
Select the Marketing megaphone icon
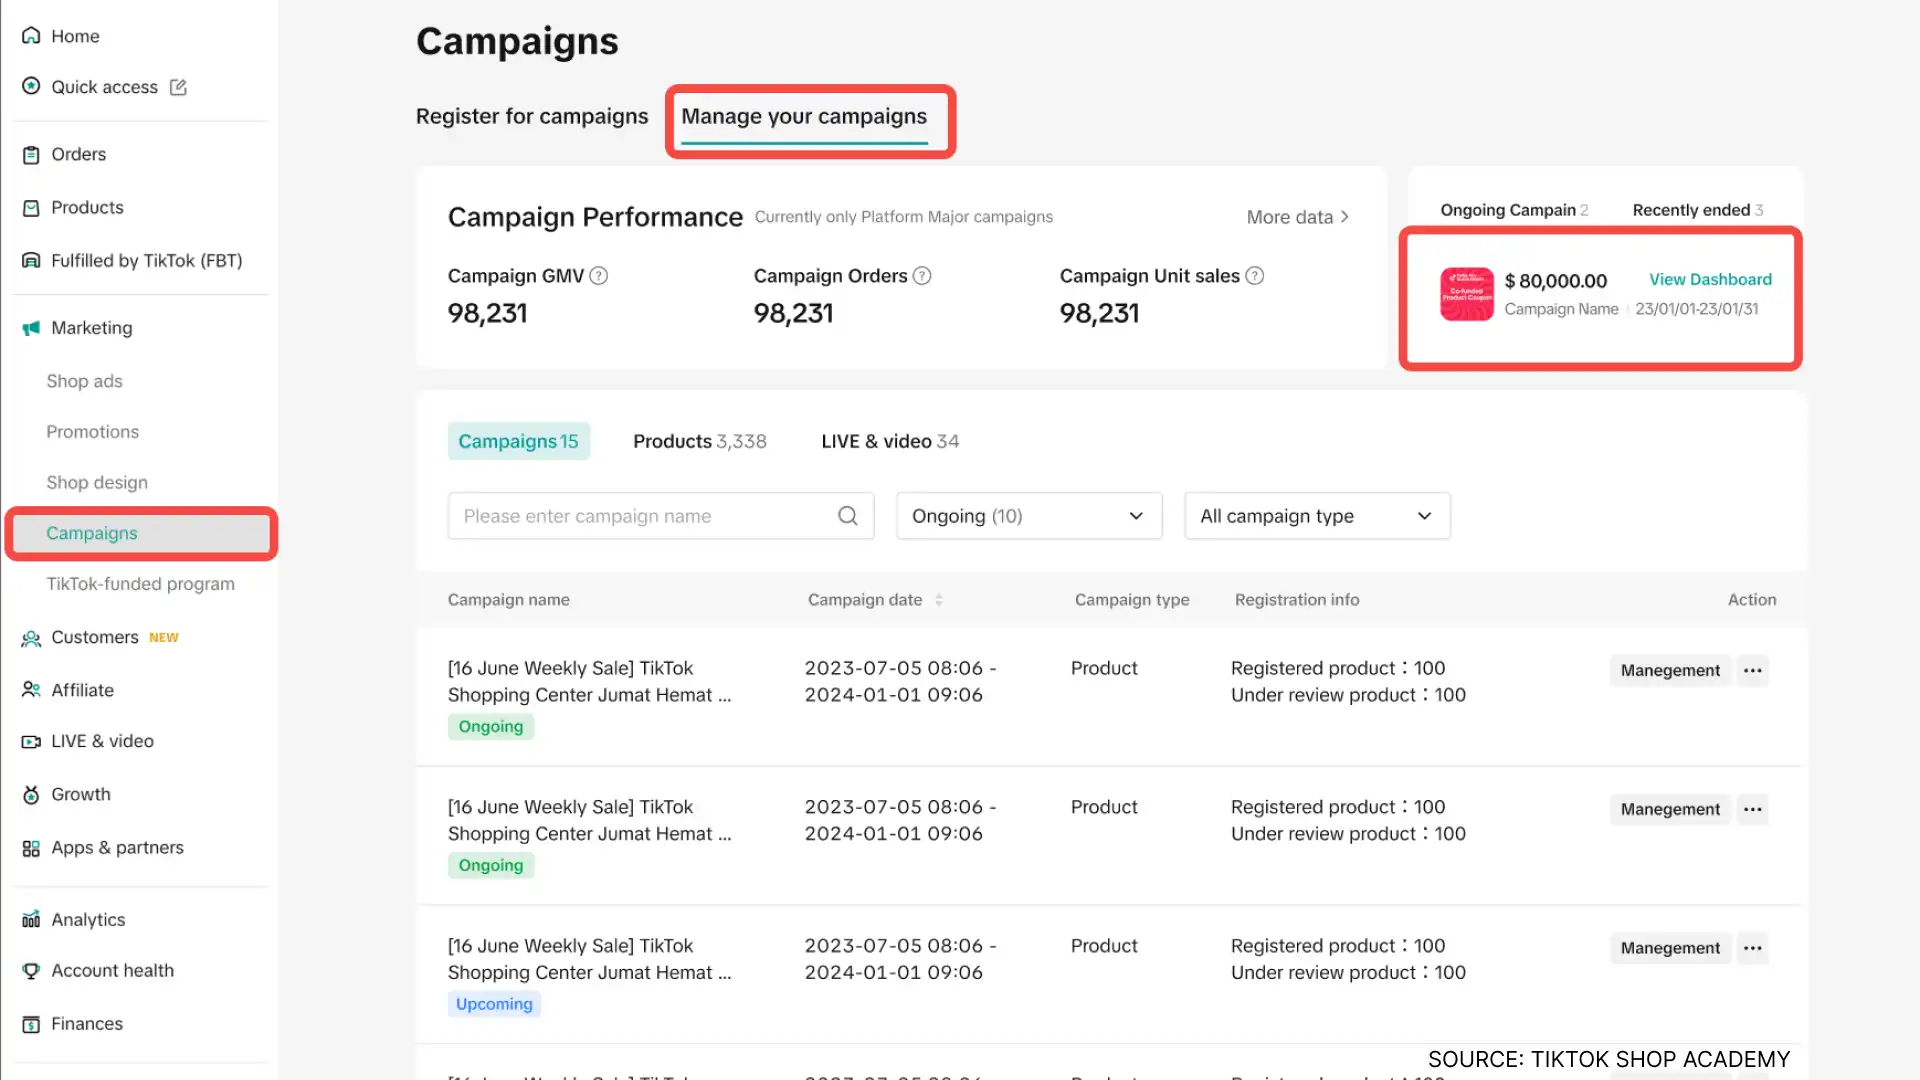pos(29,327)
